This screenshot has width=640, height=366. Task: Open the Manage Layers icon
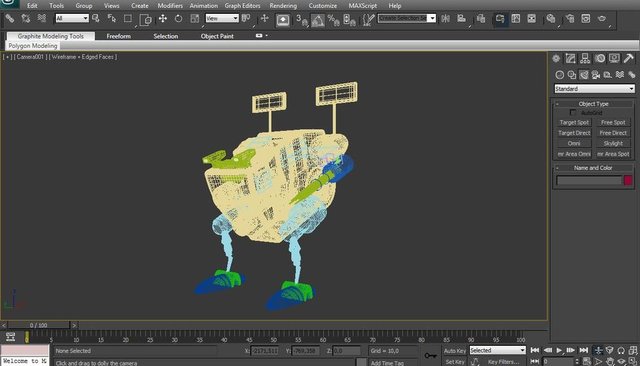click(x=481, y=18)
